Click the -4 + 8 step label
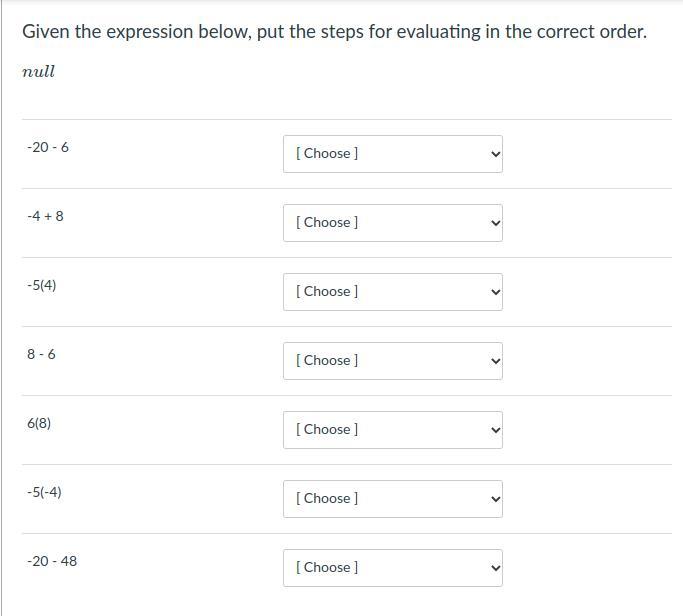 45,216
